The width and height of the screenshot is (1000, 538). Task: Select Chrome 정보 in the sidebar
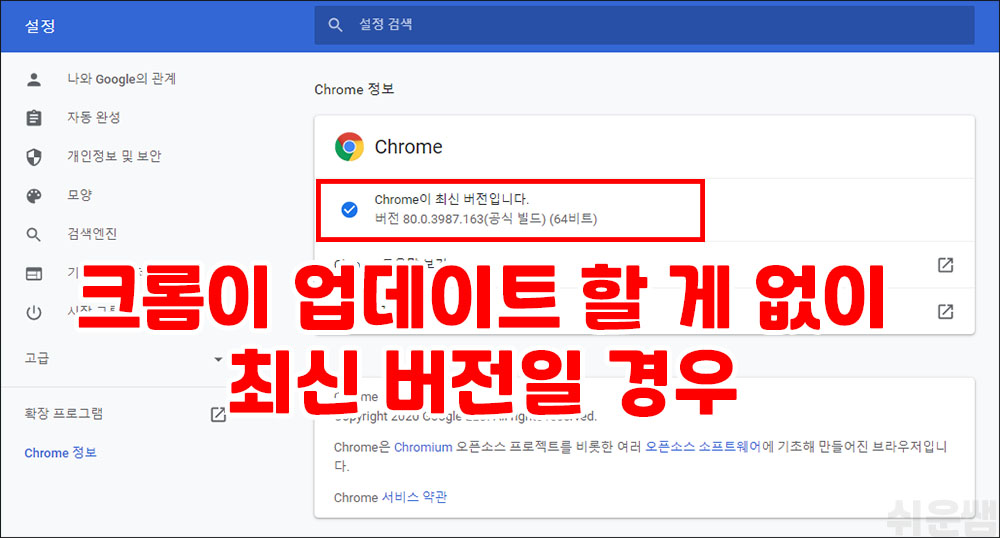pos(61,453)
